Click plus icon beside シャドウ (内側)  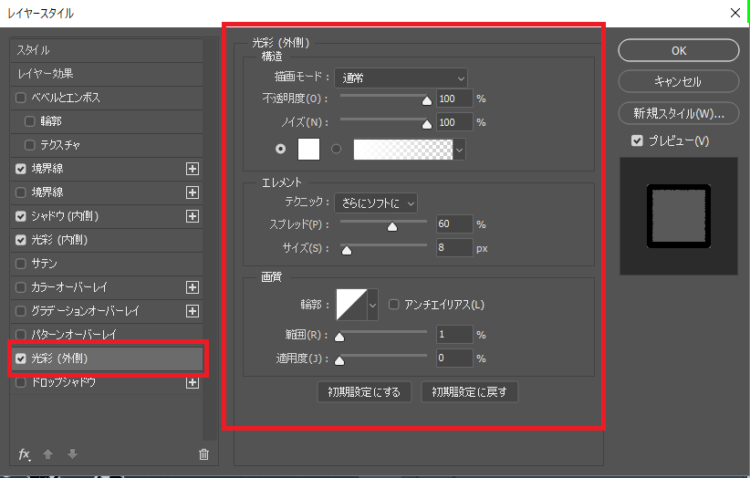coord(192,216)
